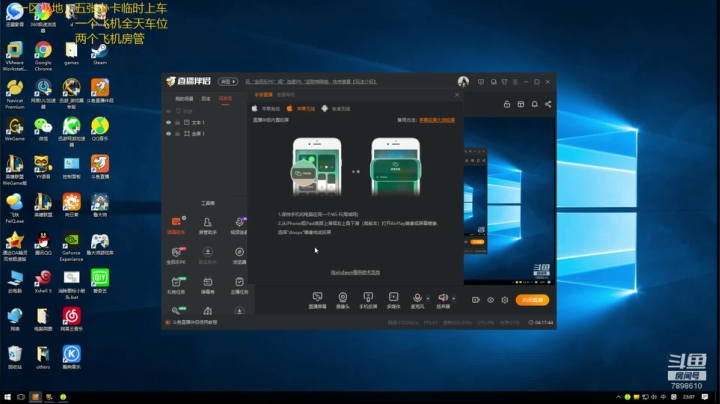Open the 全民乐PK tool icon
The image size is (720, 404).
176,256
